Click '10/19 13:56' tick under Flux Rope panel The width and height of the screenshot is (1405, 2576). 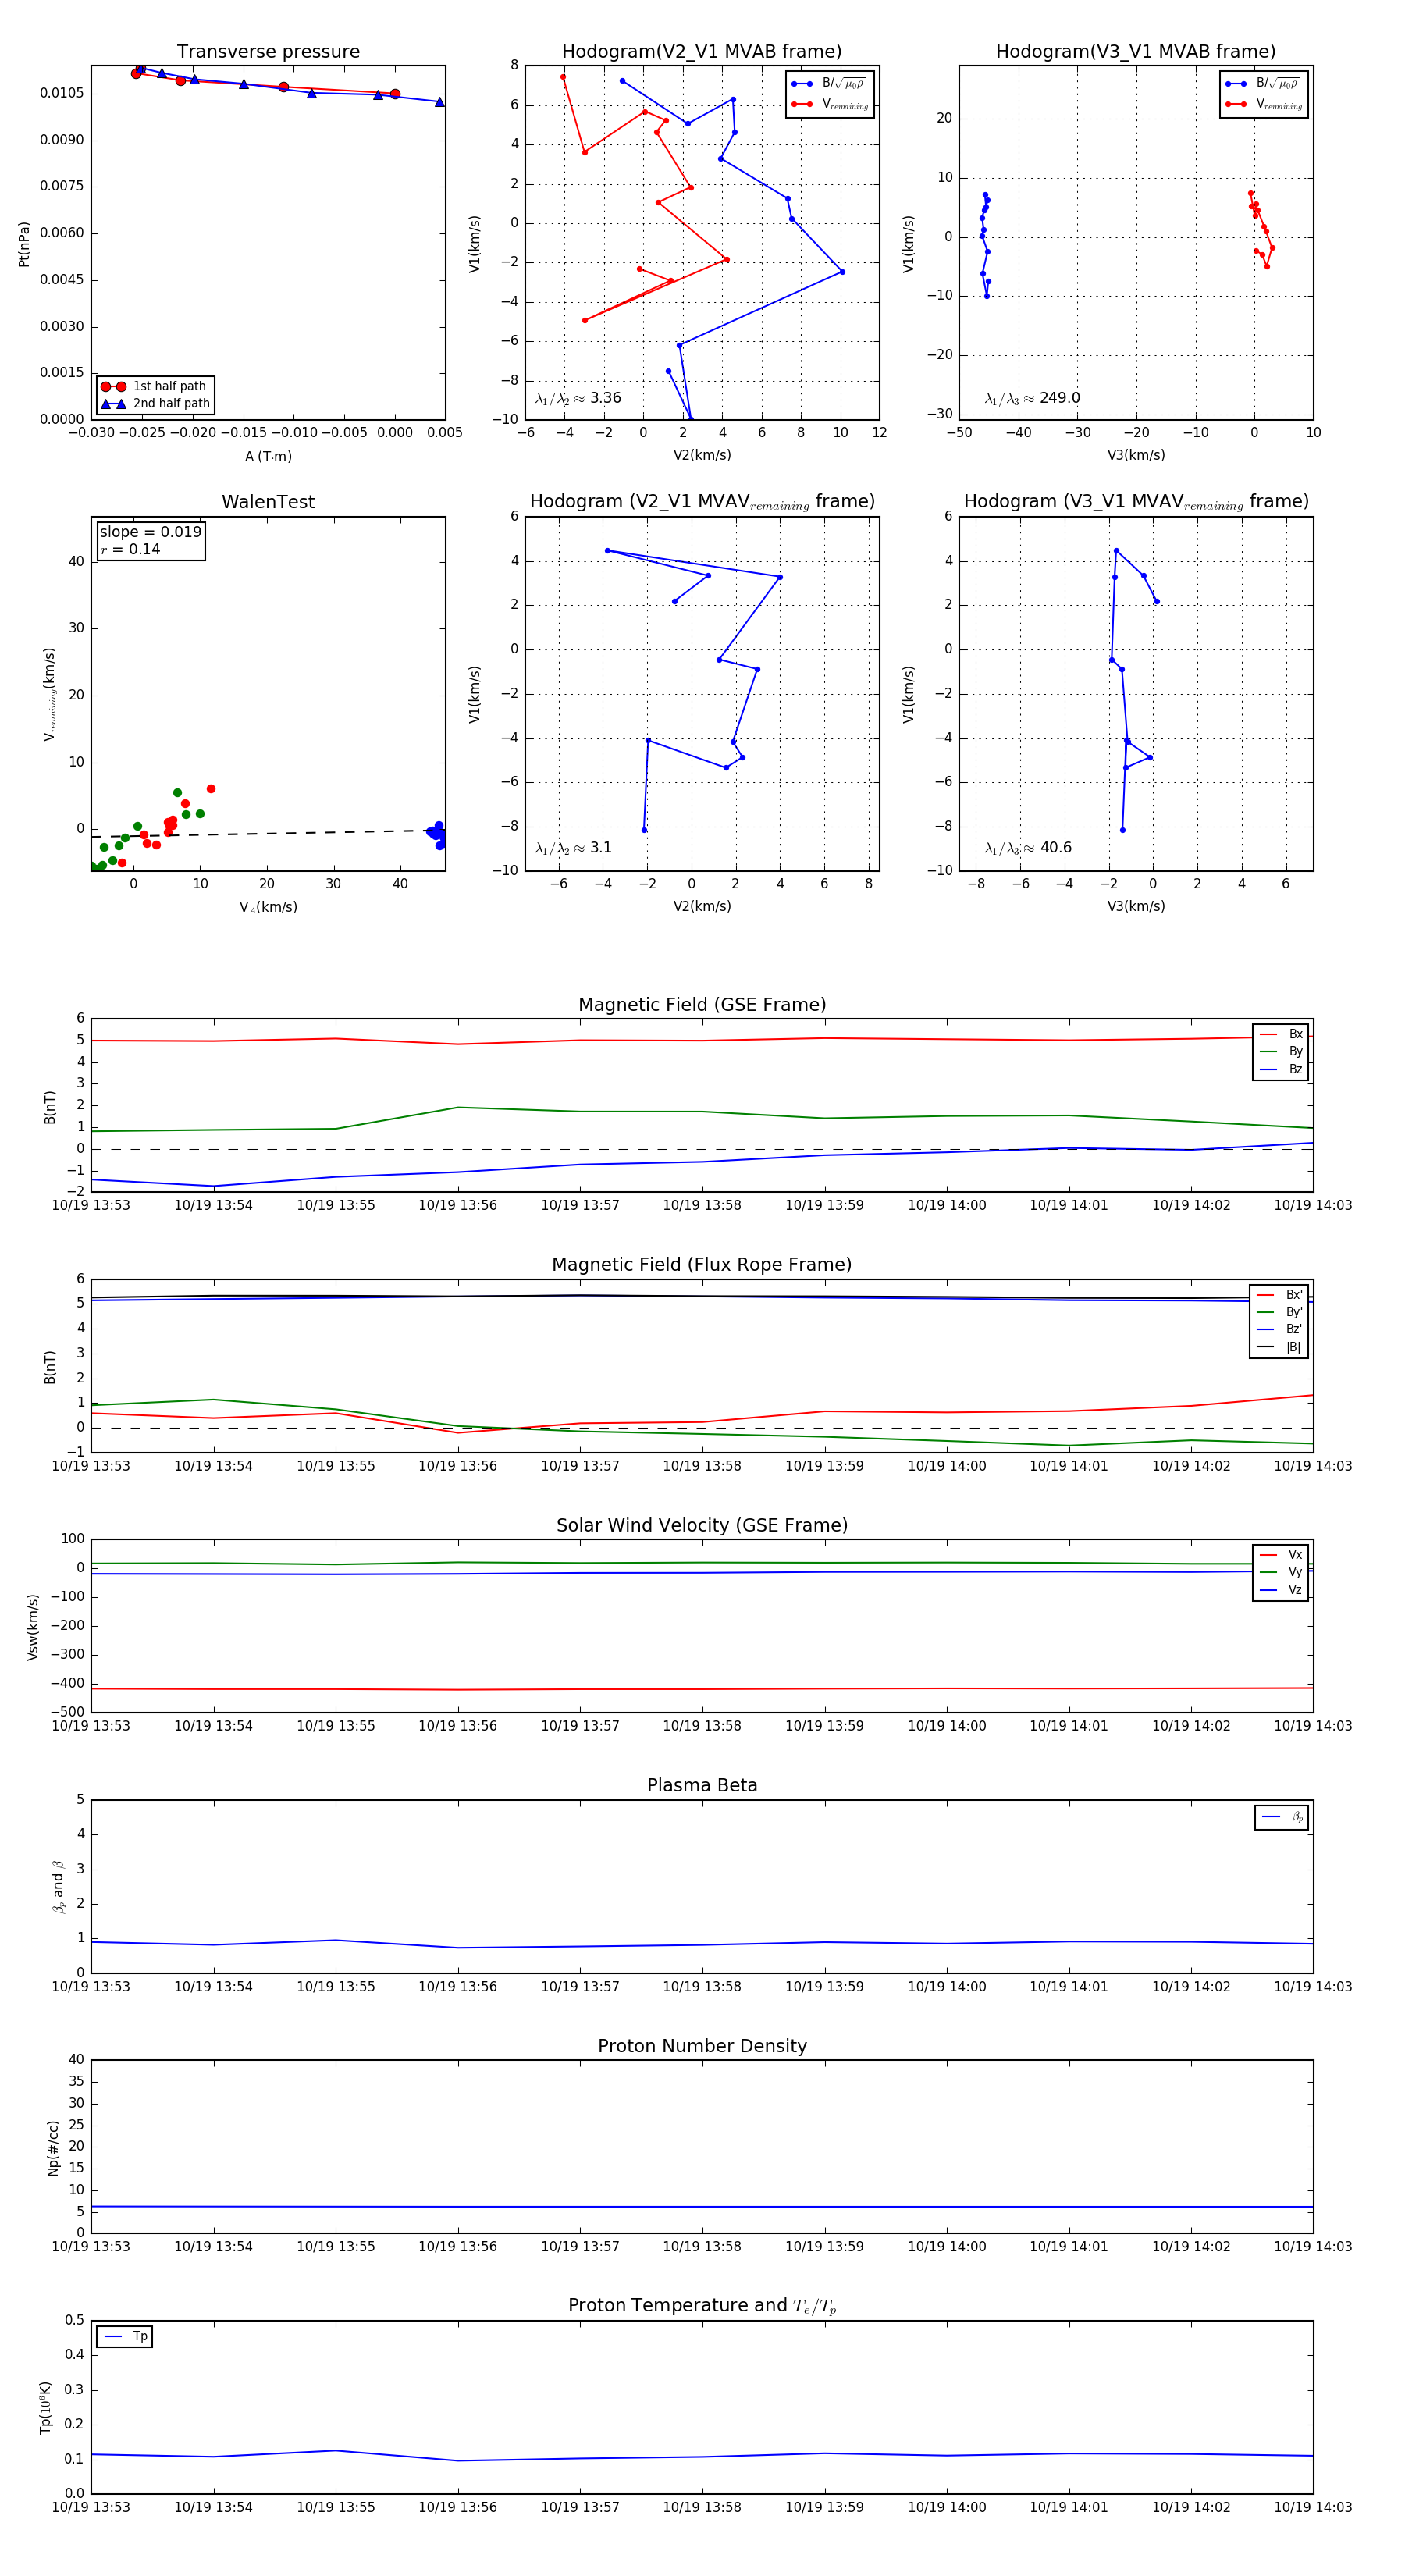click(458, 1466)
